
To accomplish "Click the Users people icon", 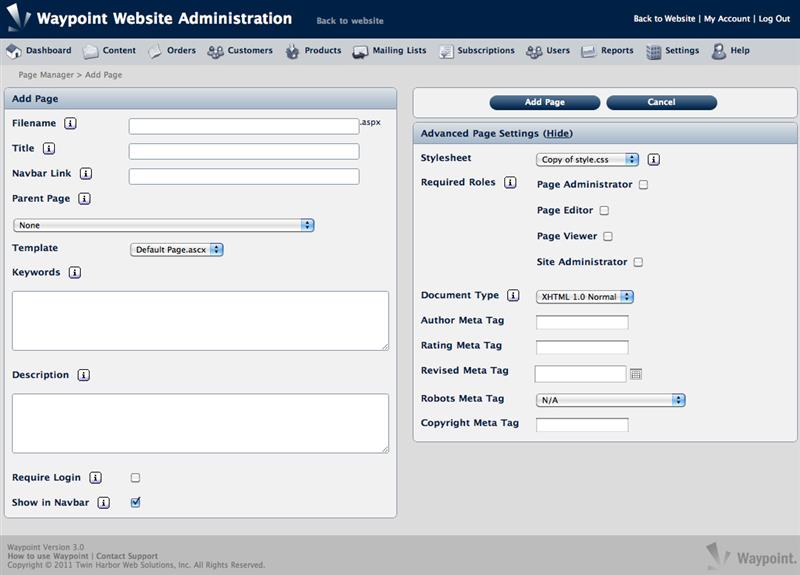I will coord(534,52).
